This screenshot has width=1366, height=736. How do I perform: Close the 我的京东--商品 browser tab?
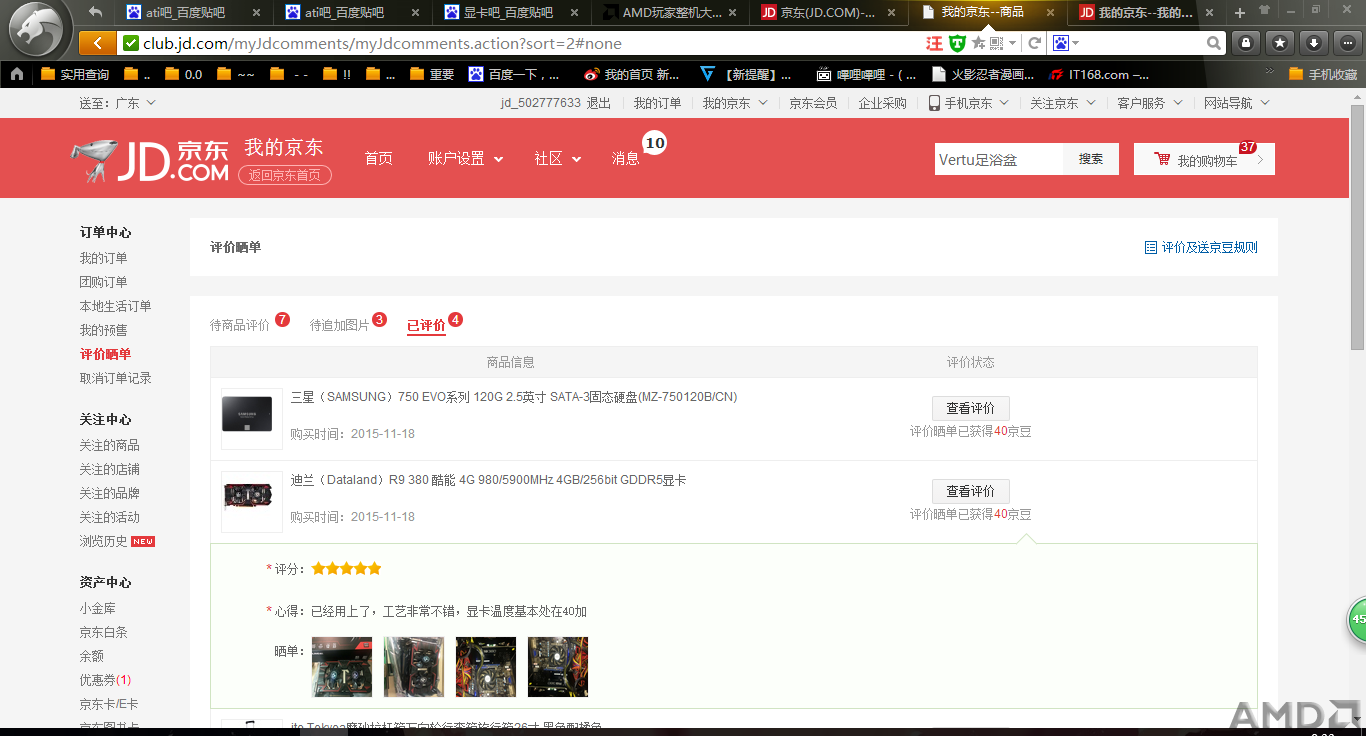coord(1050,13)
